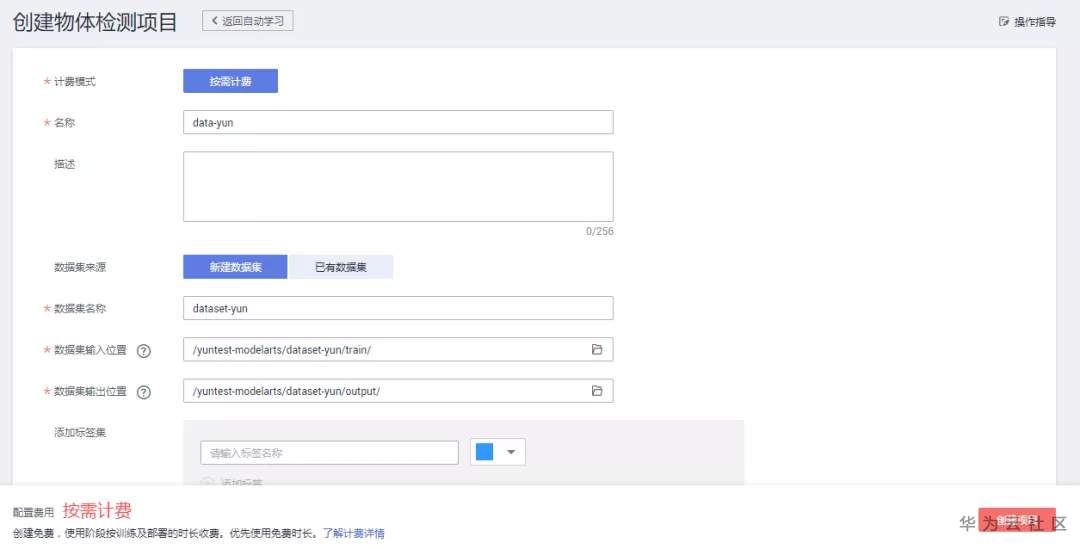Click the 名称 field containing data-yun

coord(398,122)
